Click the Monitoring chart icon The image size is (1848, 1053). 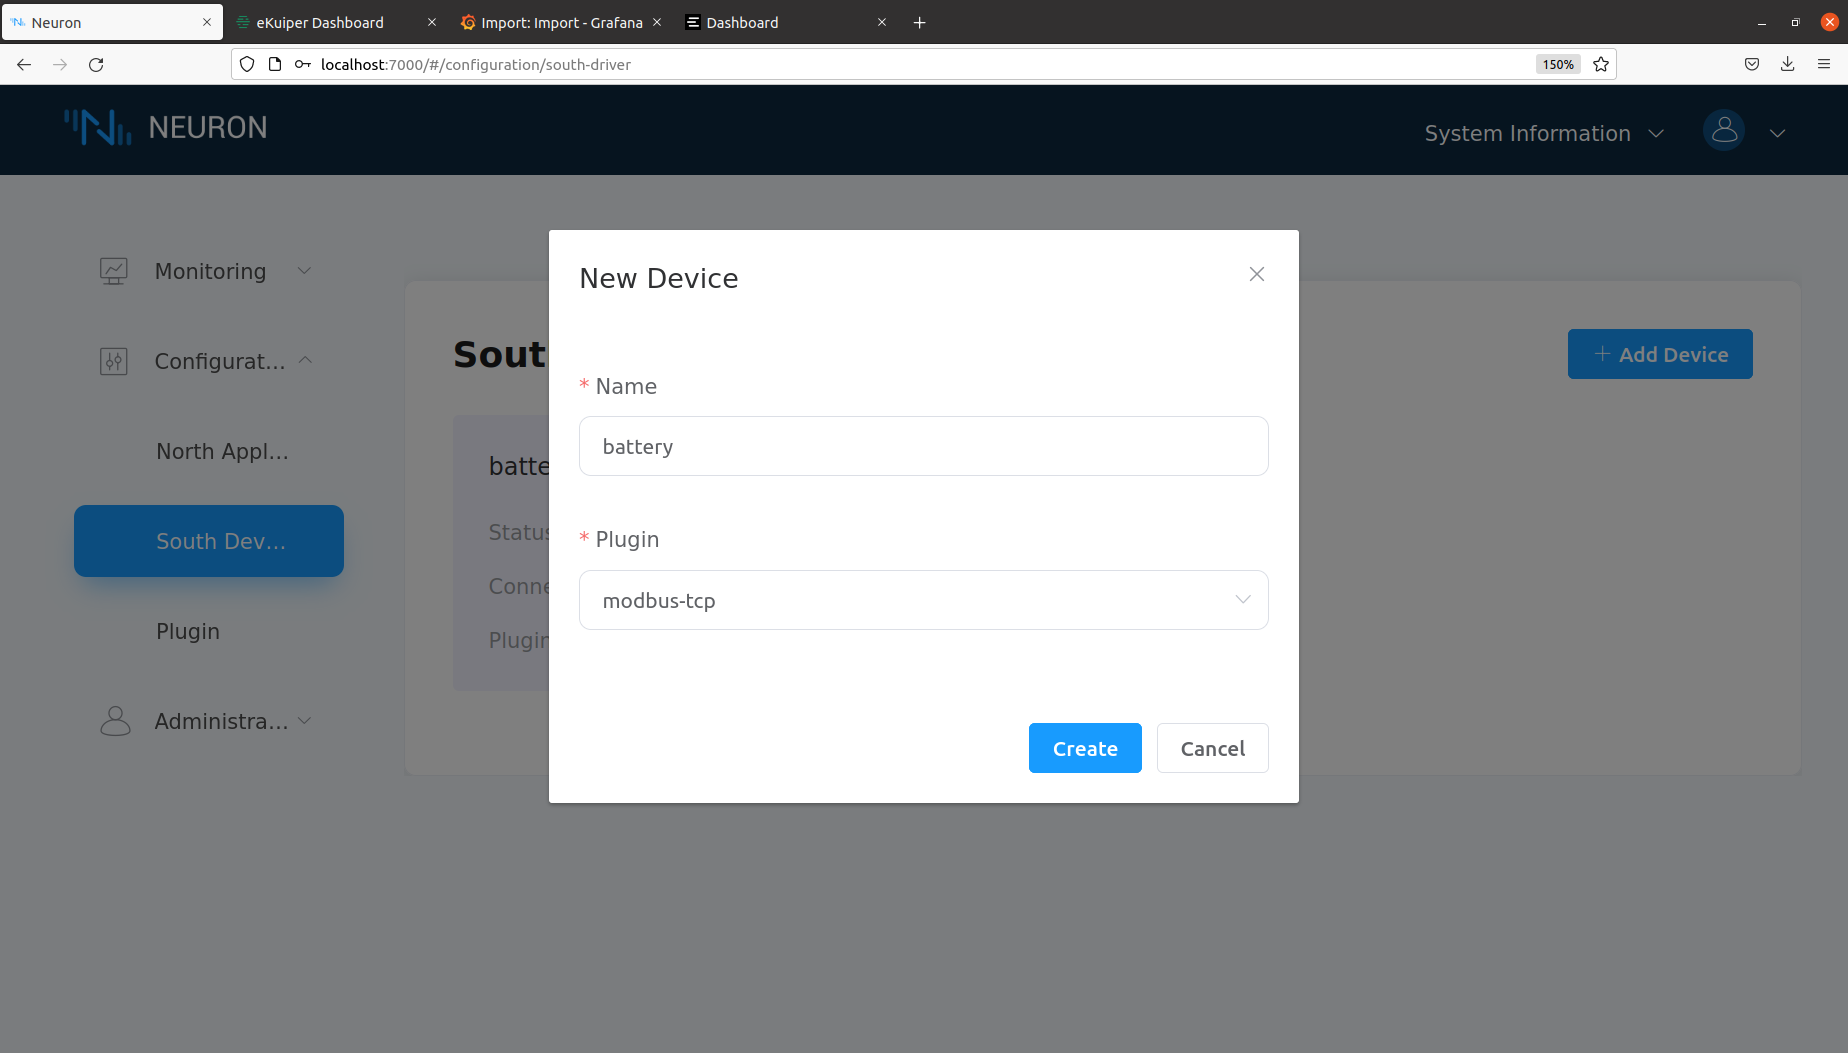[114, 271]
